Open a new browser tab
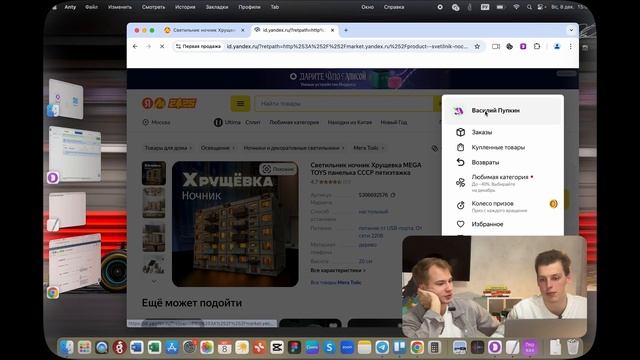This screenshot has width=640, height=360. click(x=346, y=30)
